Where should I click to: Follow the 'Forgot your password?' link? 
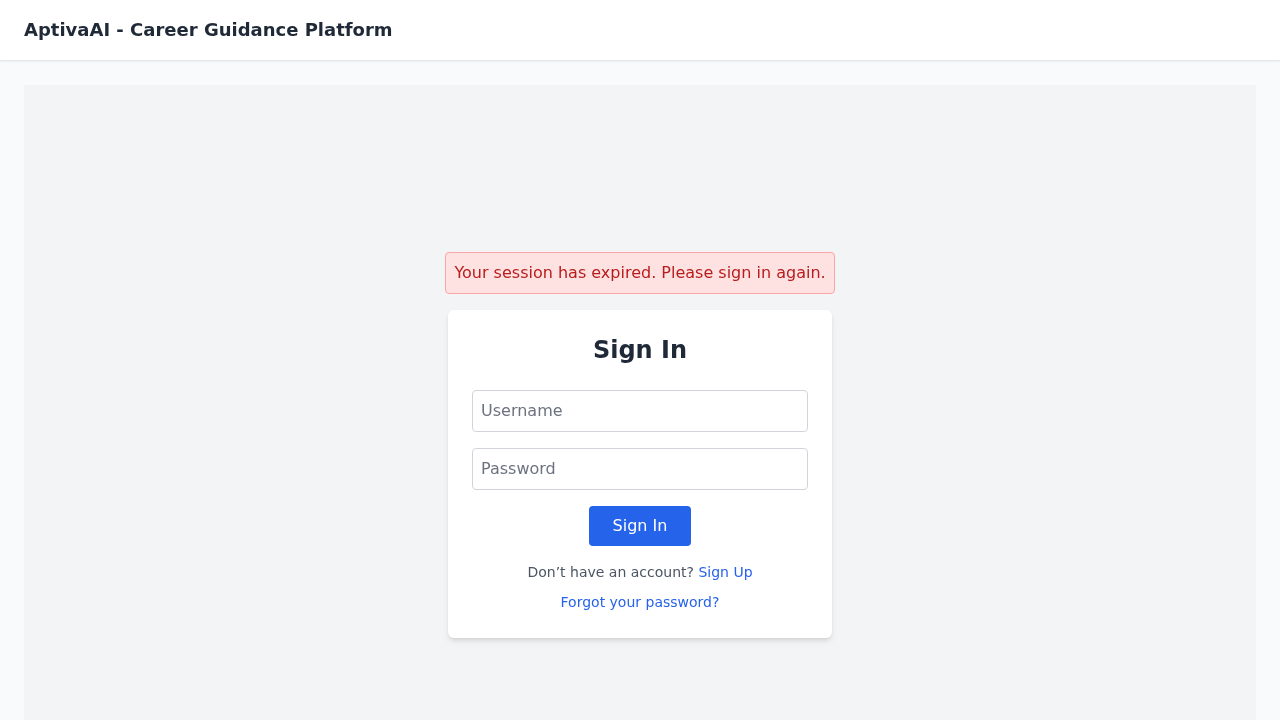coord(640,602)
